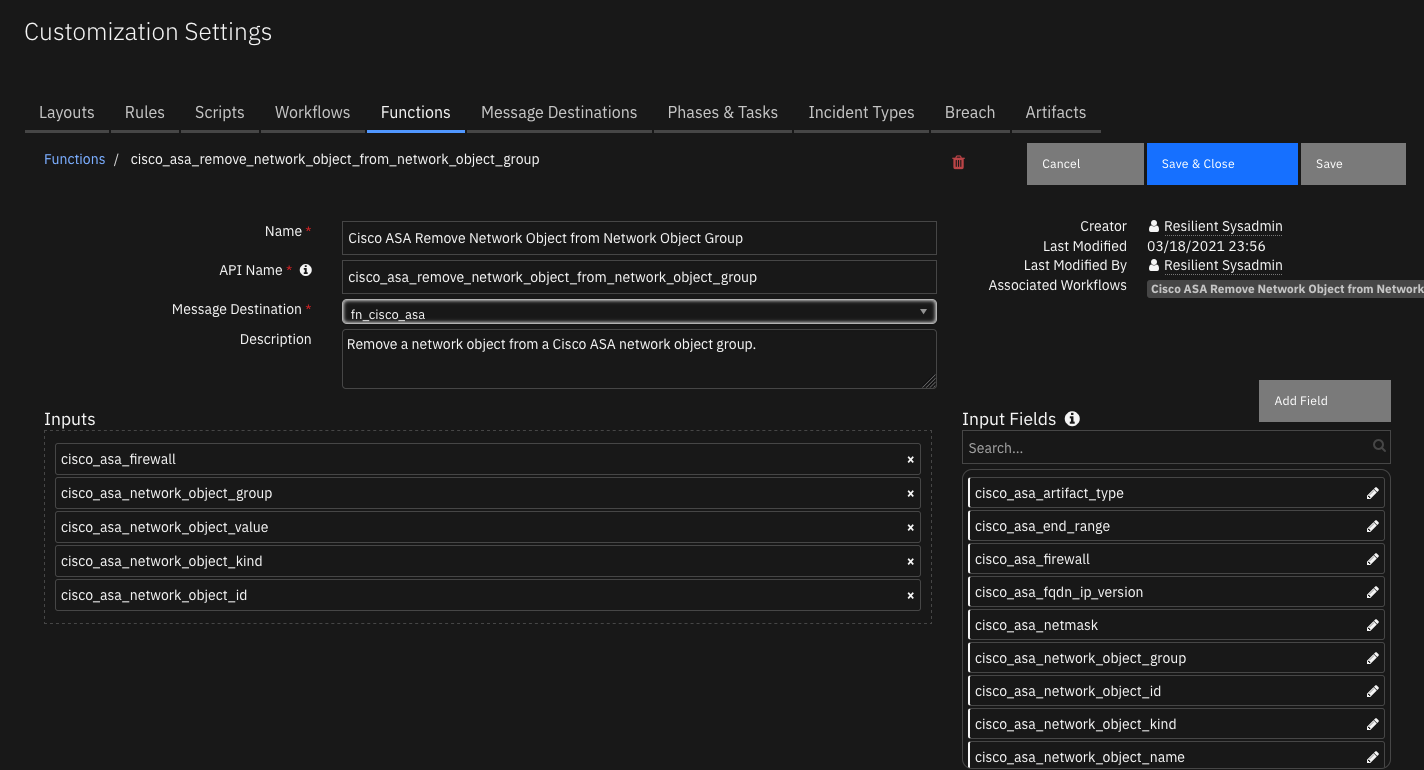Open Phases & Tasks tab
Viewport: 1424px width, 770px height.
723,112
